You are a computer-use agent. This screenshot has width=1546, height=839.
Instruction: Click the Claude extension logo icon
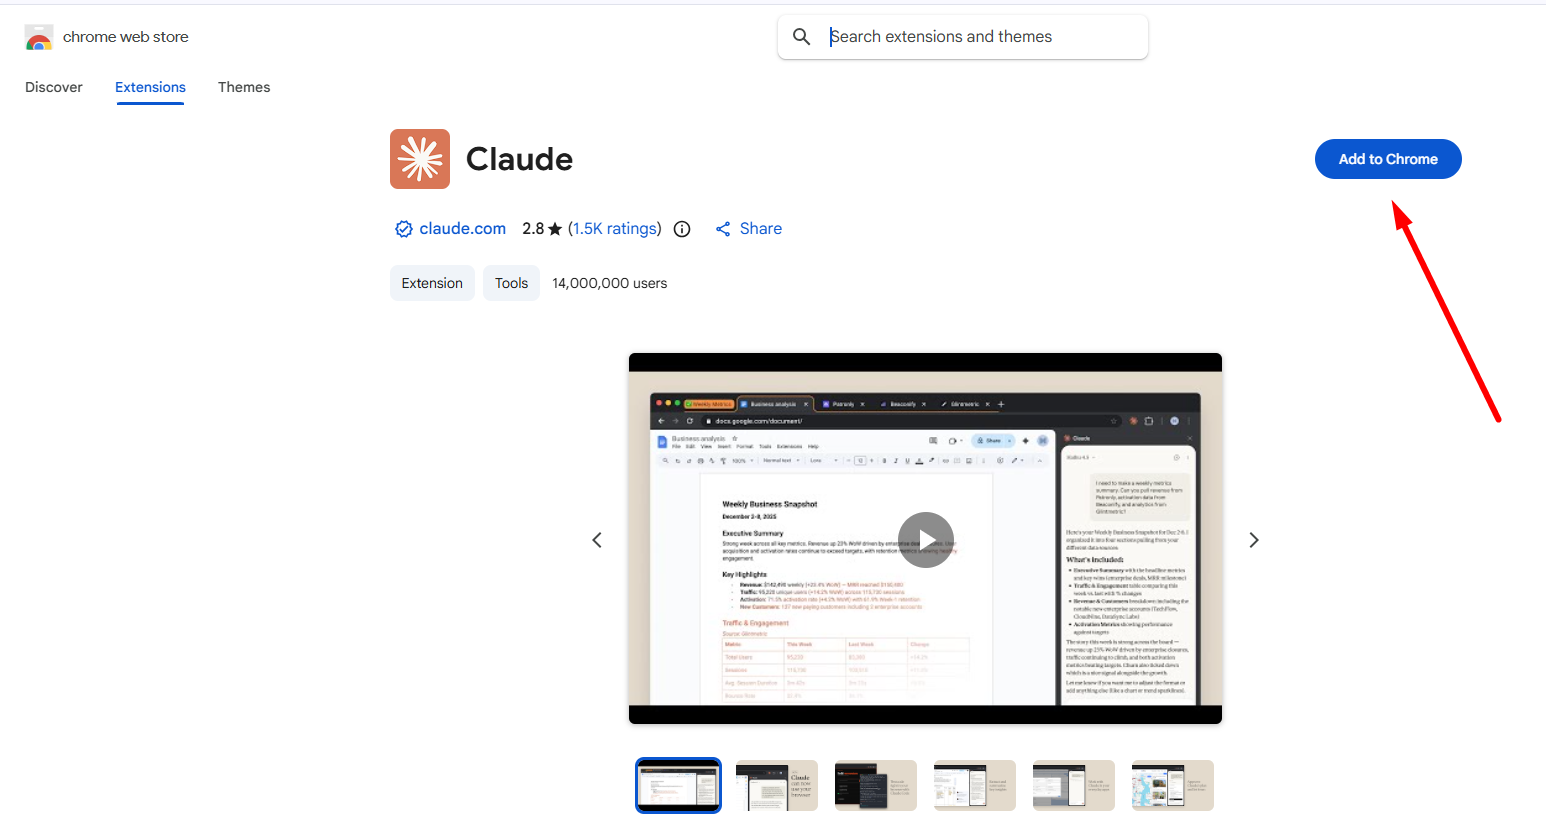(420, 159)
